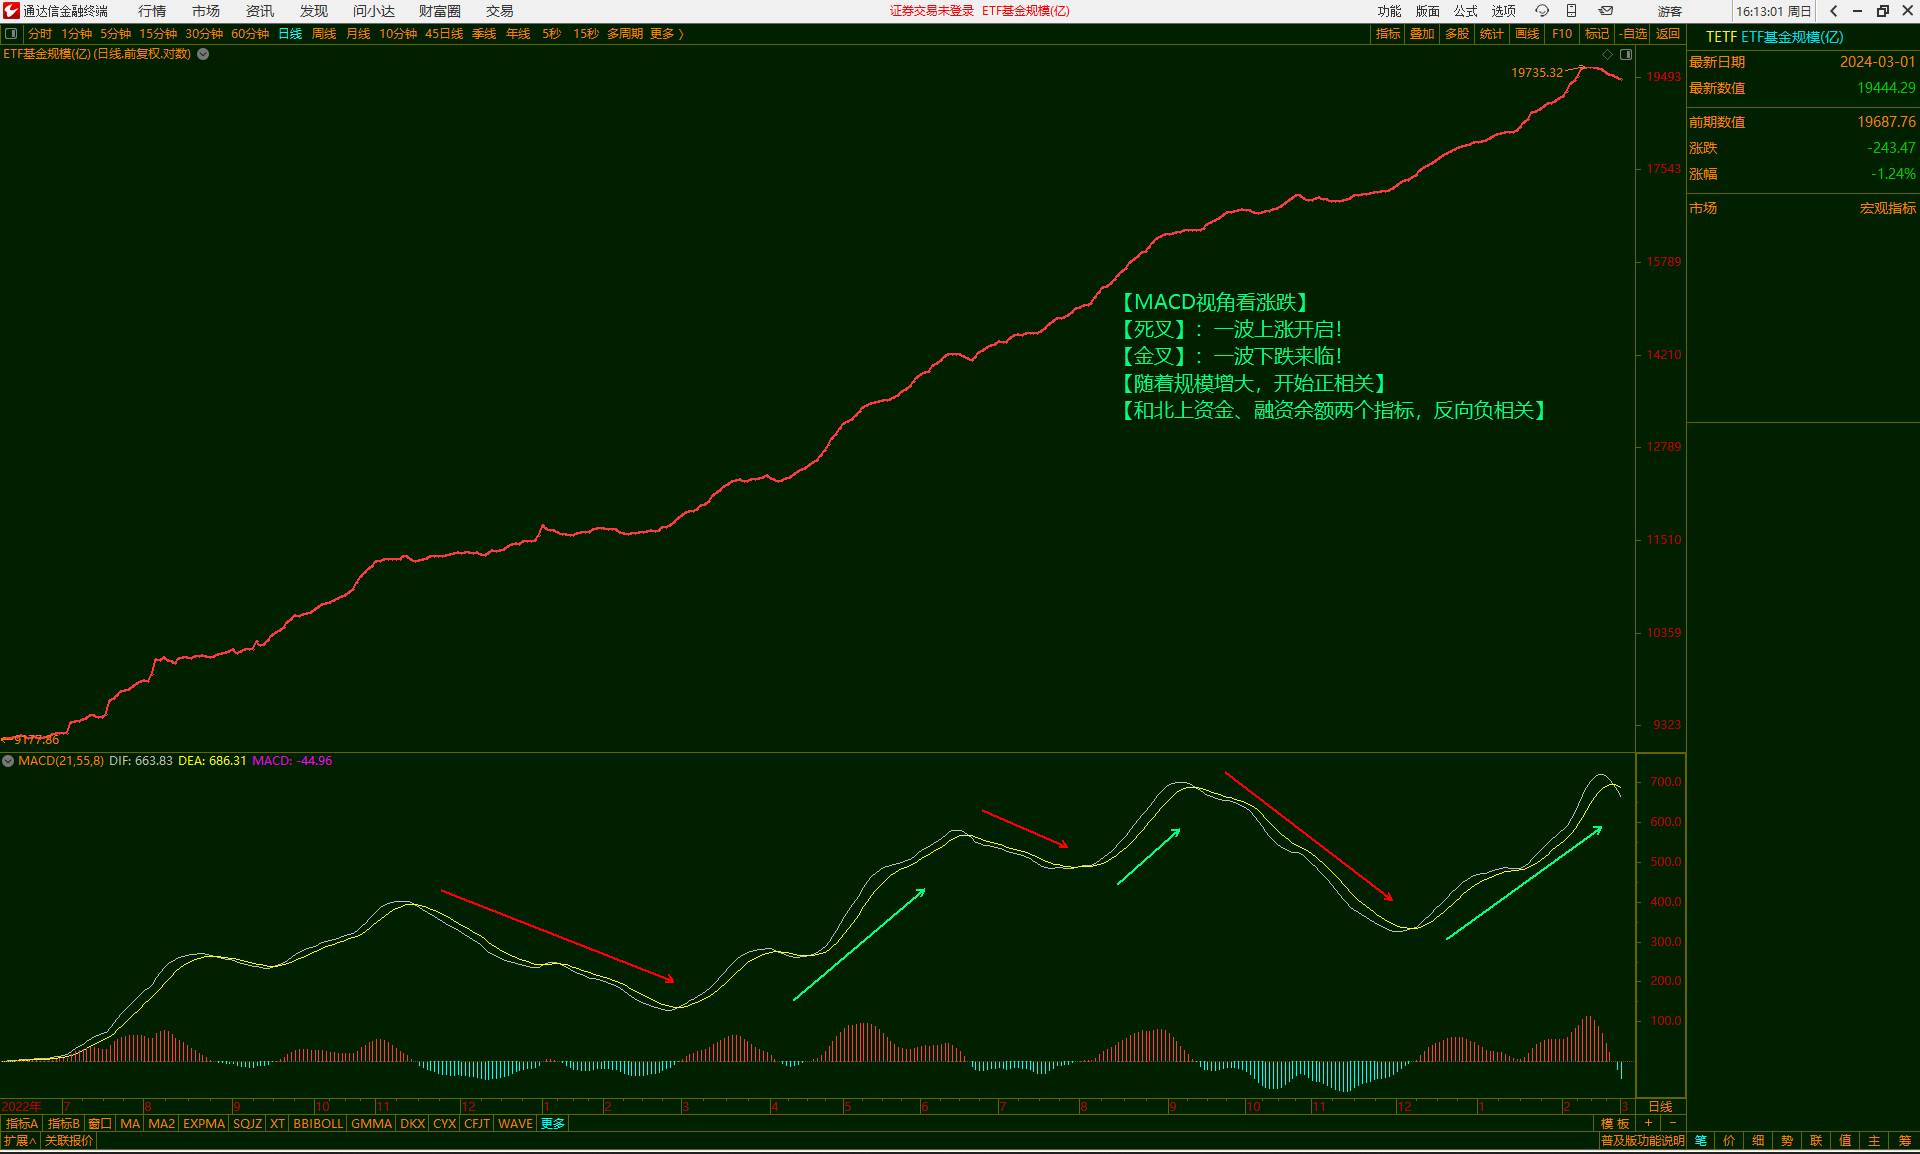Open the 资讯 menu
Screen dimensions: 1920x1154
[260, 11]
